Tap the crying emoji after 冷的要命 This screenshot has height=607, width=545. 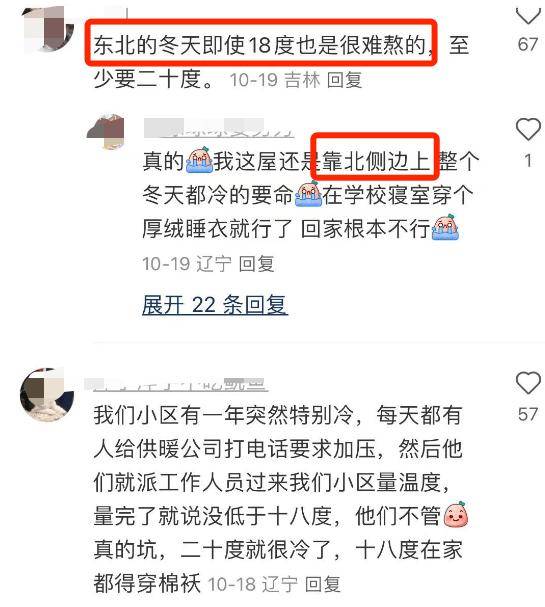pos(308,194)
